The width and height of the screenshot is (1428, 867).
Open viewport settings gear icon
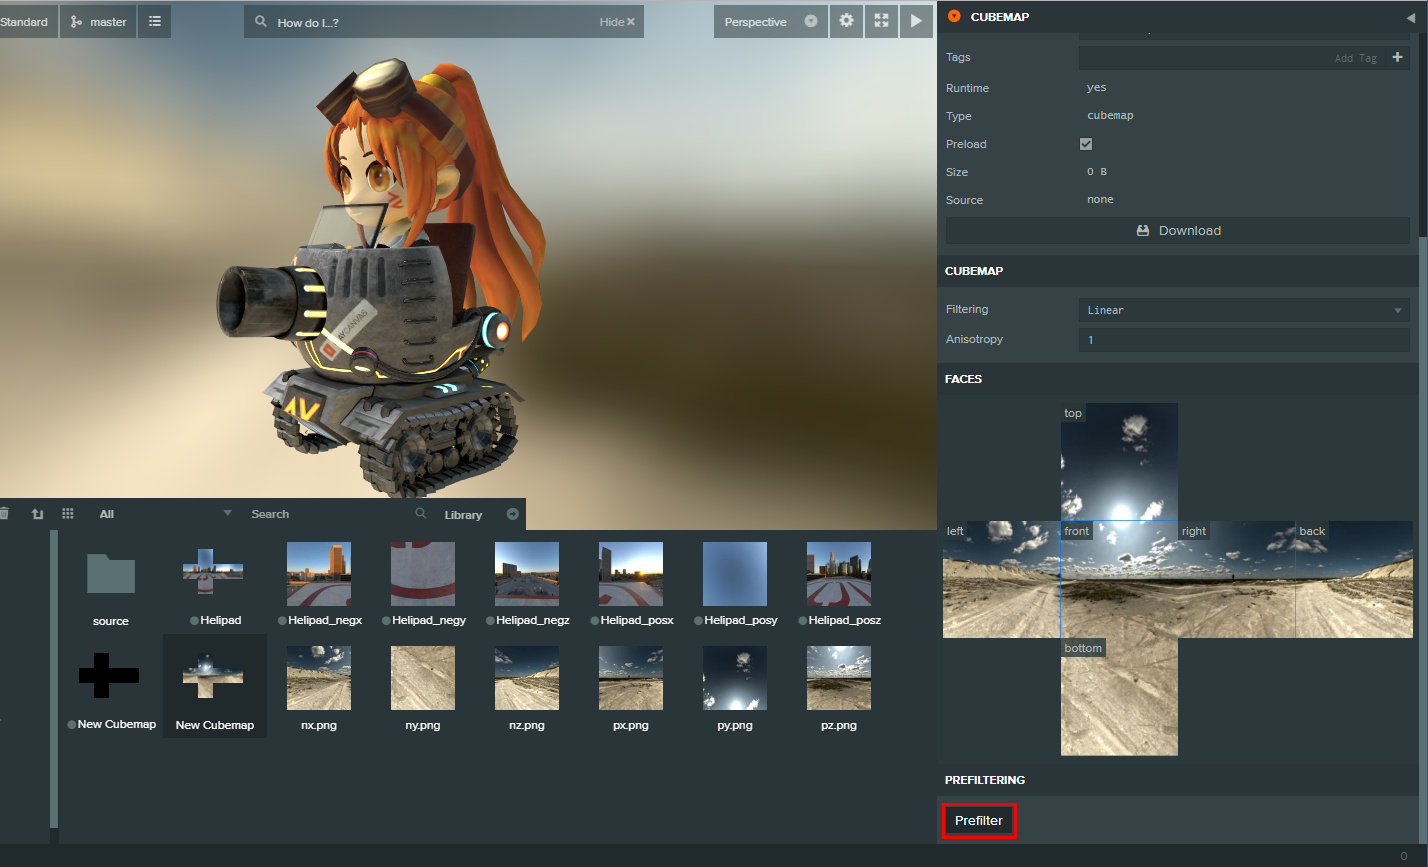pos(846,21)
